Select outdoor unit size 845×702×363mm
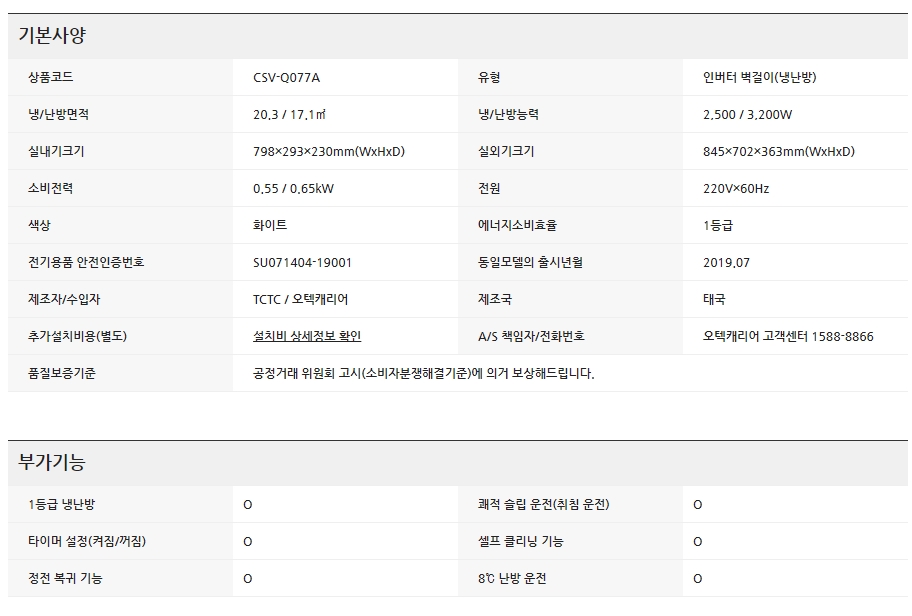Image resolution: width=912 pixels, height=616 pixels. click(x=779, y=151)
